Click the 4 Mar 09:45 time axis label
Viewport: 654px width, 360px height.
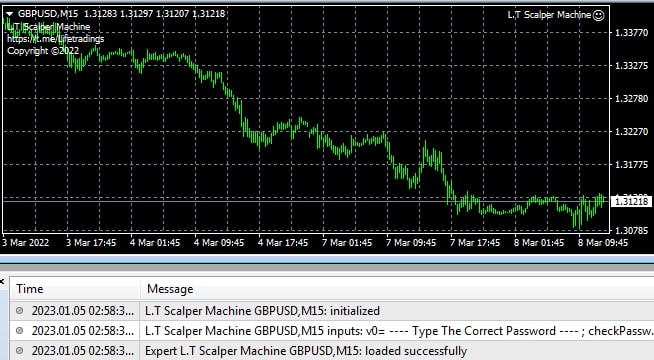click(219, 242)
